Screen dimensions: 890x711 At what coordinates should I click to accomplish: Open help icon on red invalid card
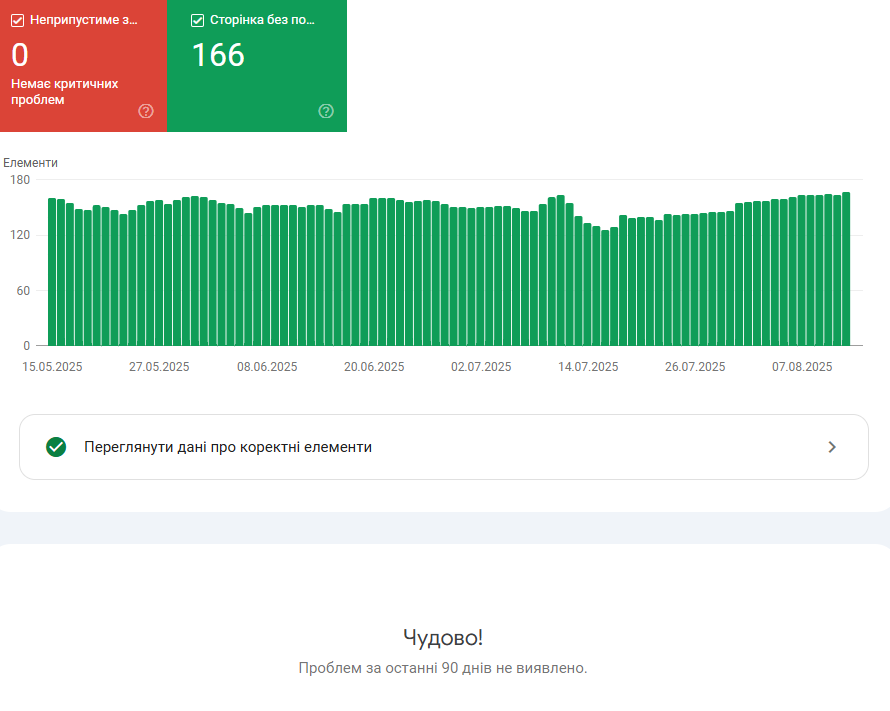pos(146,111)
